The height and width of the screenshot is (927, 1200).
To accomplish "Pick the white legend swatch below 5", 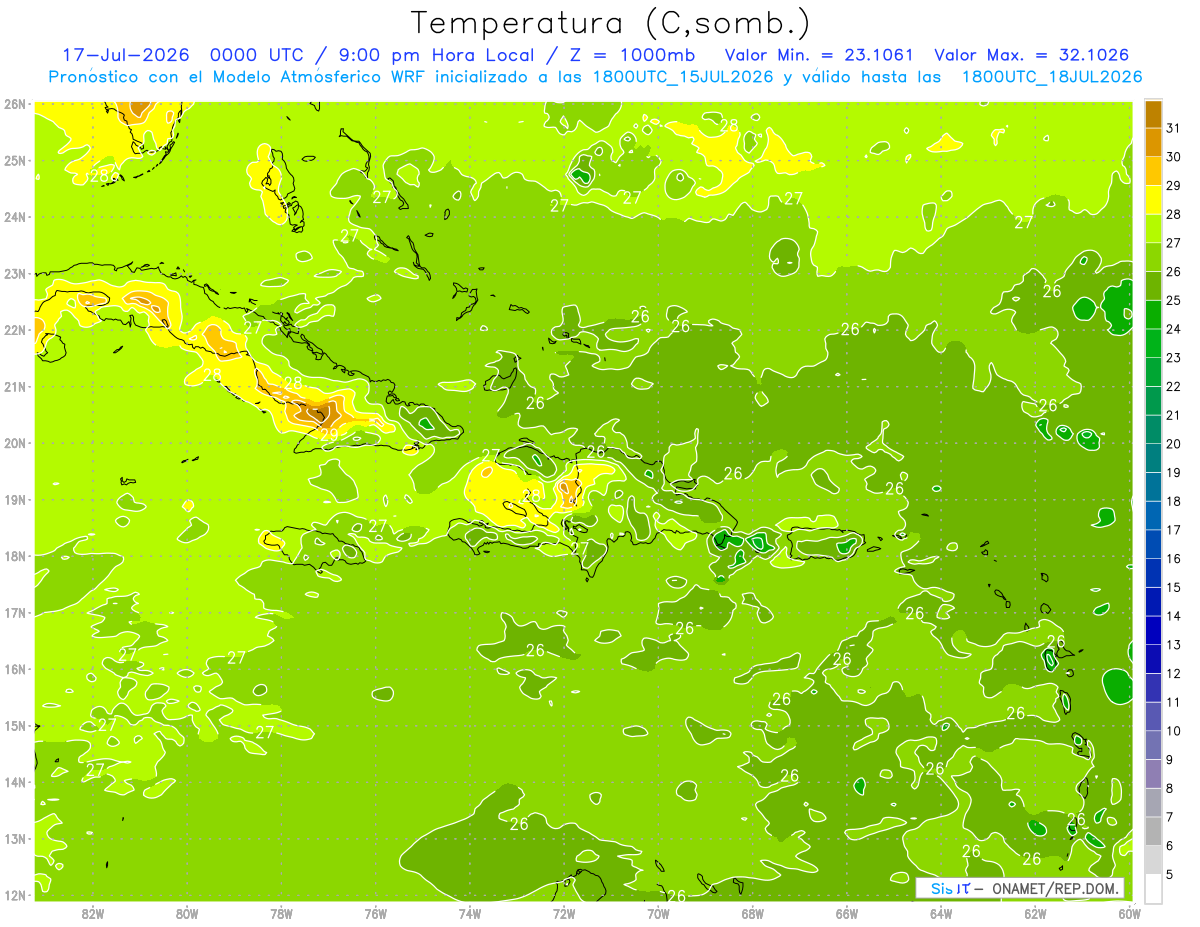I will pyautogui.click(x=1153, y=888).
